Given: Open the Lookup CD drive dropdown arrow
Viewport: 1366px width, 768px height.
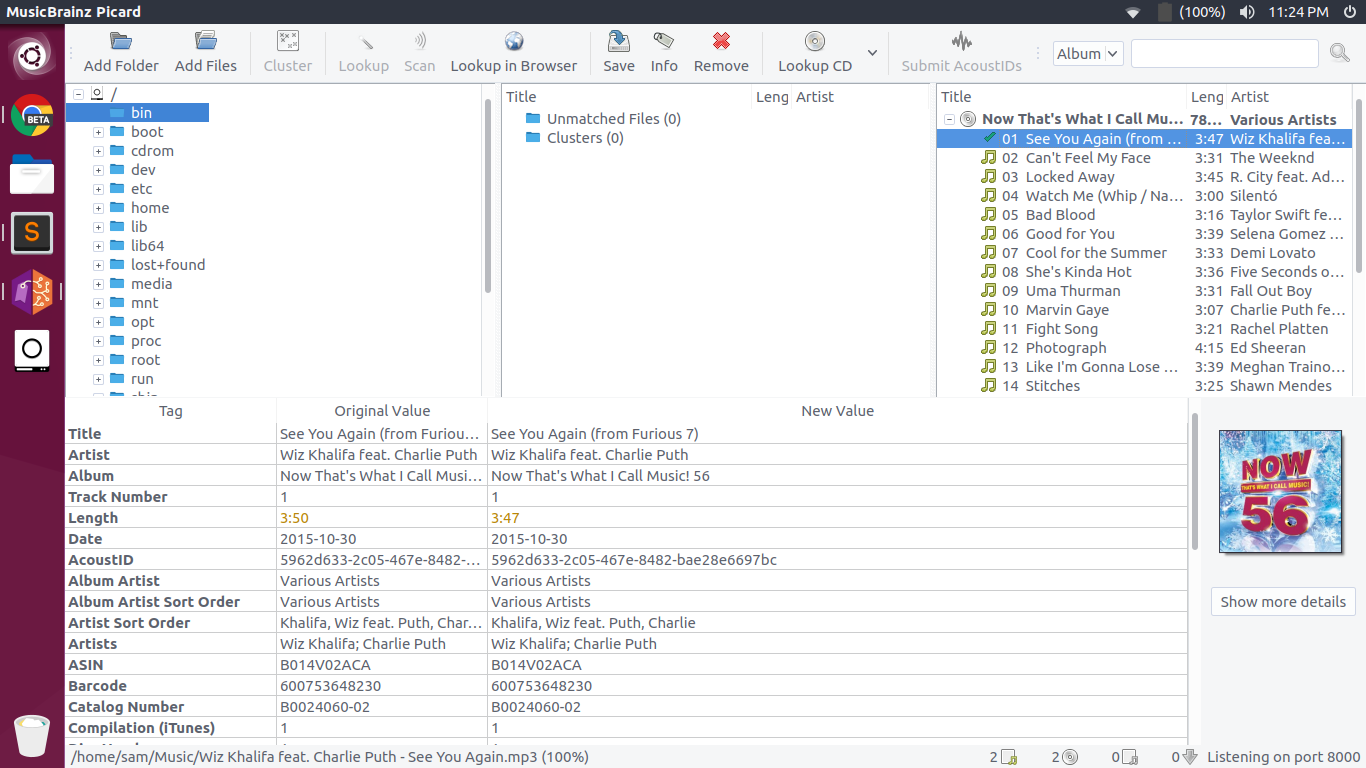Looking at the screenshot, I should [872, 53].
